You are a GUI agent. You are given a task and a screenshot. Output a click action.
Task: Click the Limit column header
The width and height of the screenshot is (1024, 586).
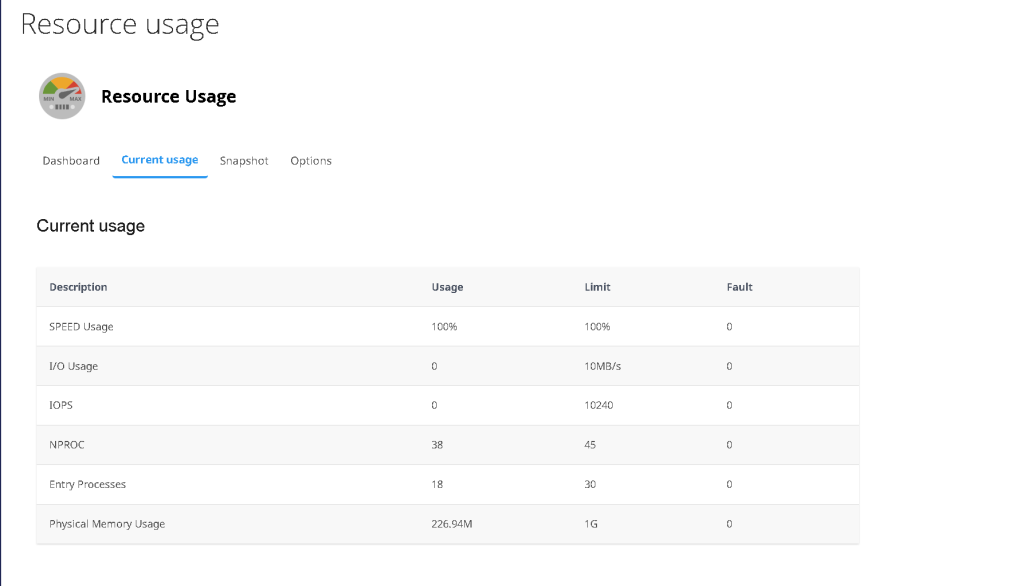(597, 287)
